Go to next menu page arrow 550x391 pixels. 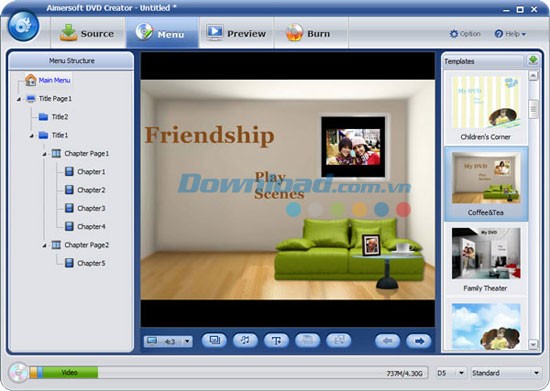418,341
